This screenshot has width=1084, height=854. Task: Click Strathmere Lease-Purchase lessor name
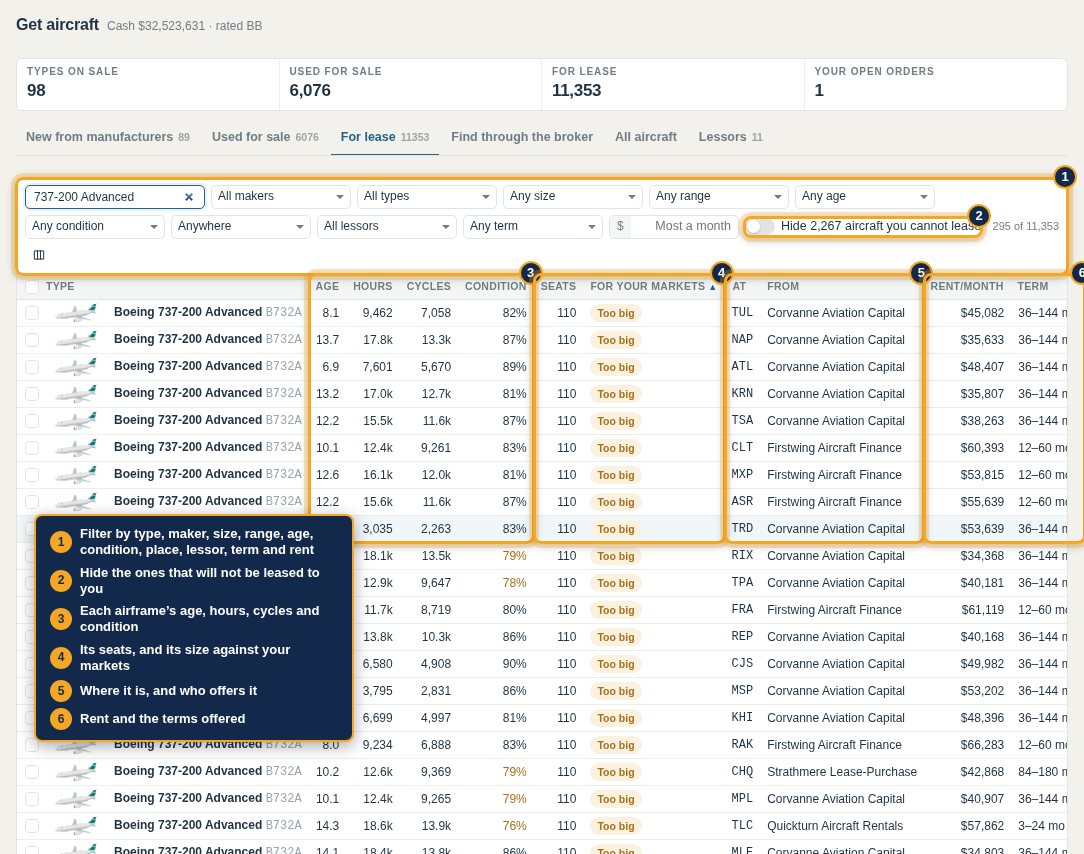pos(841,772)
